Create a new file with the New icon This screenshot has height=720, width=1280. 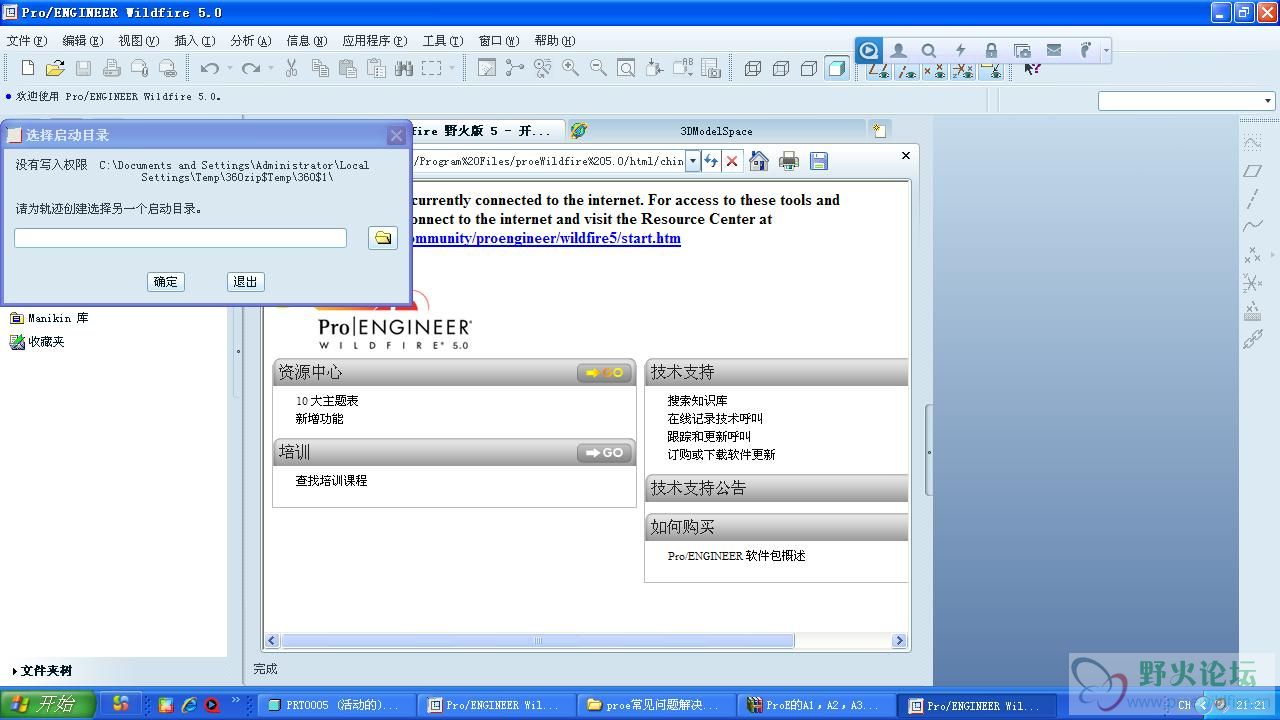28,68
